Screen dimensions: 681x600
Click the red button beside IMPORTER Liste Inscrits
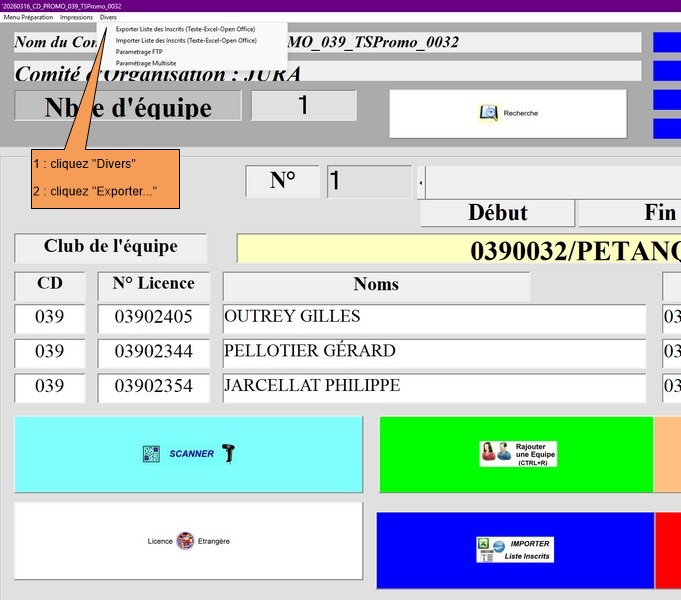coord(668,549)
